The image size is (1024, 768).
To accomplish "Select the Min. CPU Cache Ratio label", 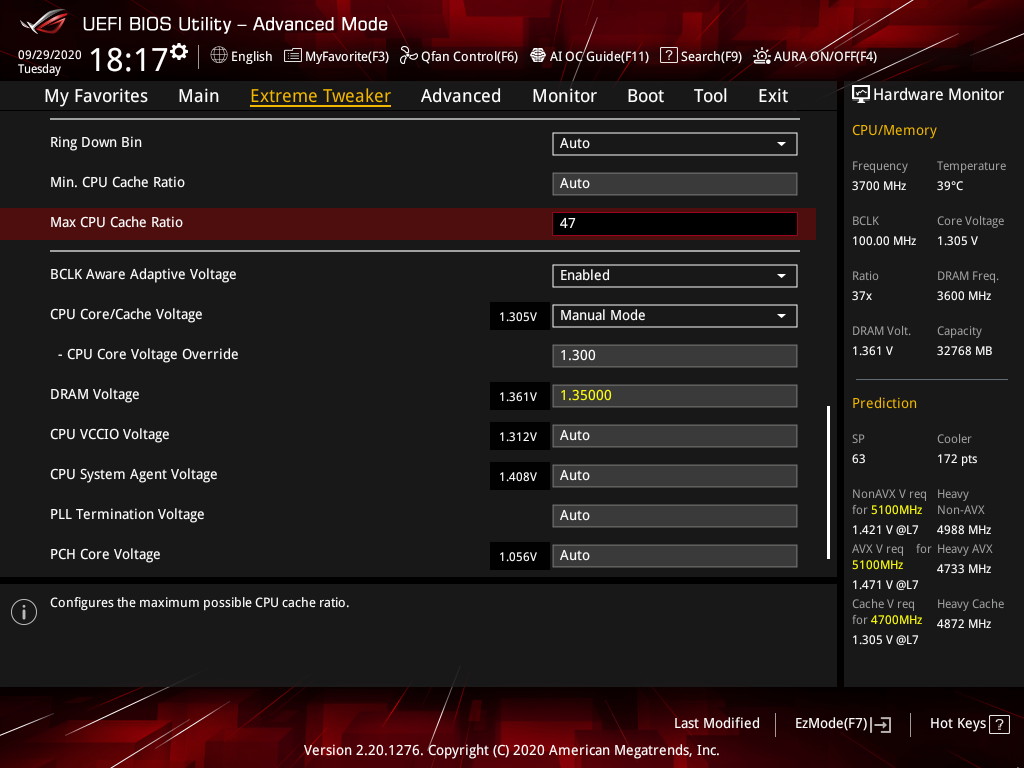I will [x=118, y=182].
